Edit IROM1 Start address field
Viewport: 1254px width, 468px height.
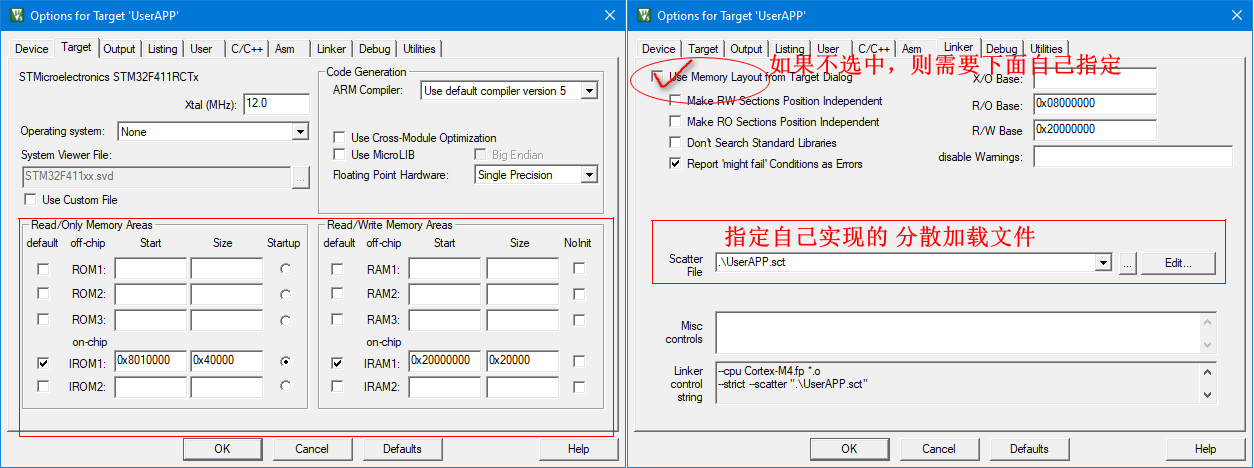151,361
